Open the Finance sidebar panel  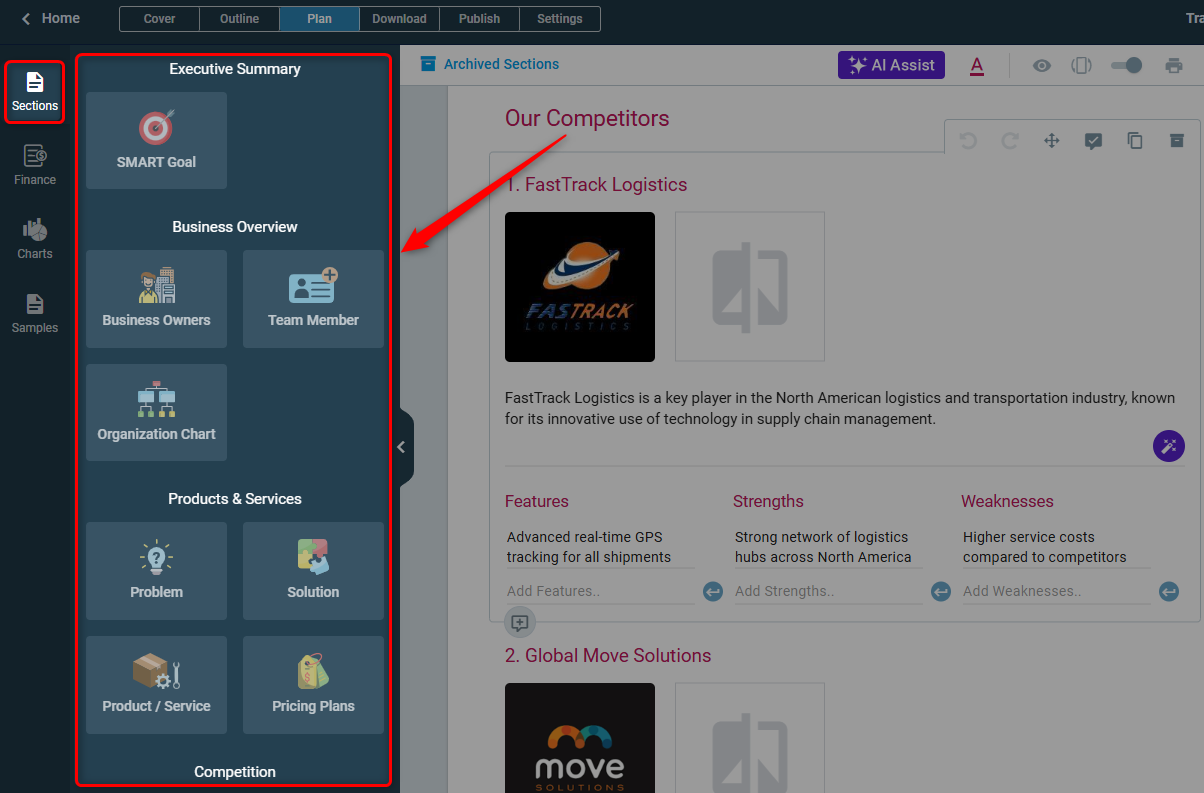35,166
